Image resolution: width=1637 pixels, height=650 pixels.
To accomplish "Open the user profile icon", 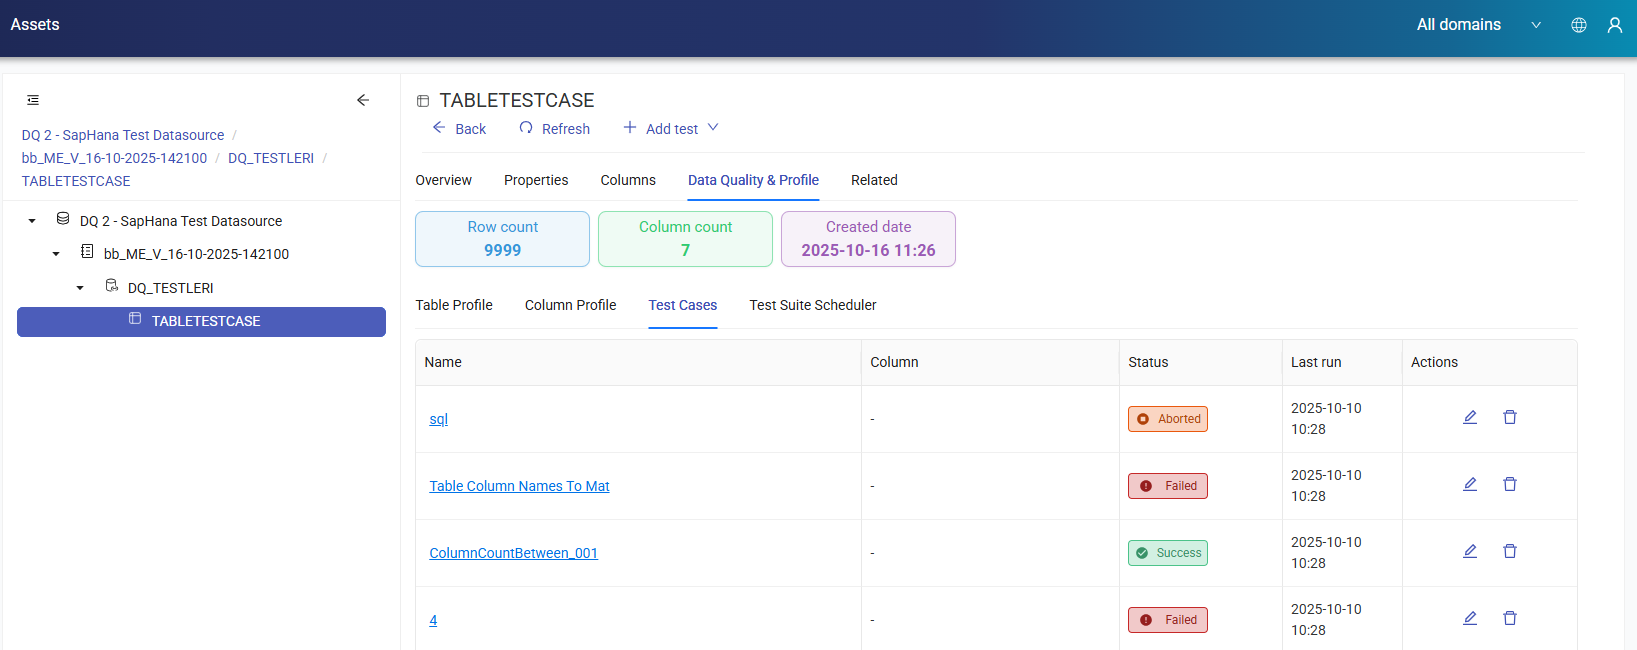I will point(1615,25).
